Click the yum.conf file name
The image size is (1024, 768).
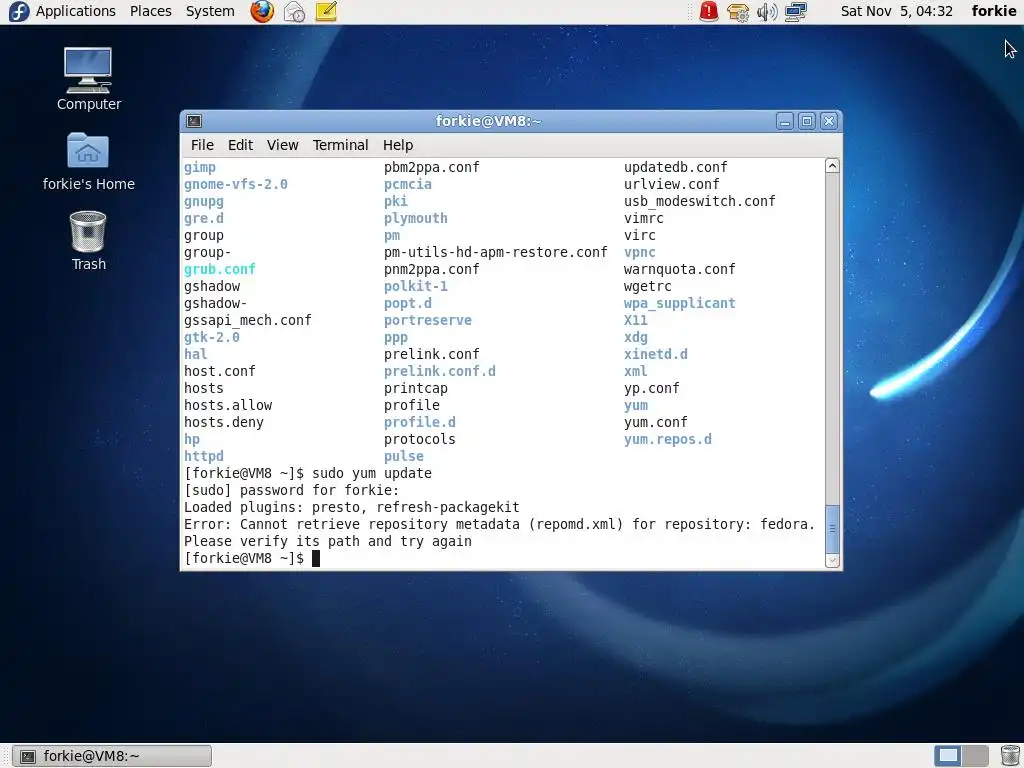[656, 422]
